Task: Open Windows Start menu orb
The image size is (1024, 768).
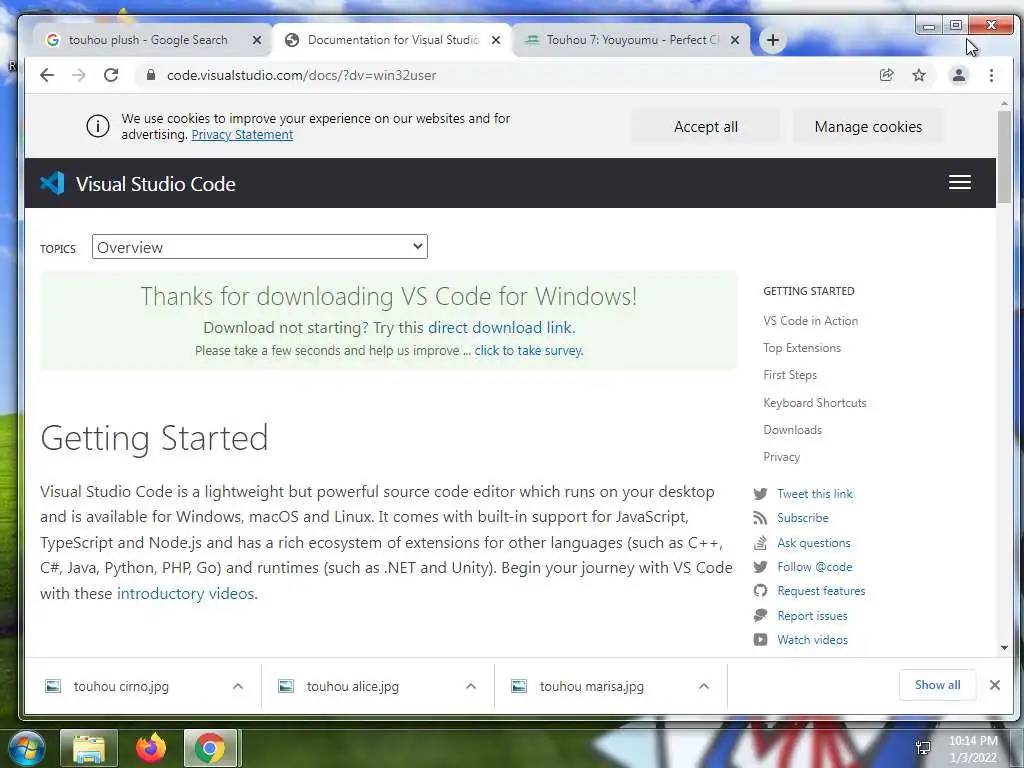Action: click(x=26, y=748)
